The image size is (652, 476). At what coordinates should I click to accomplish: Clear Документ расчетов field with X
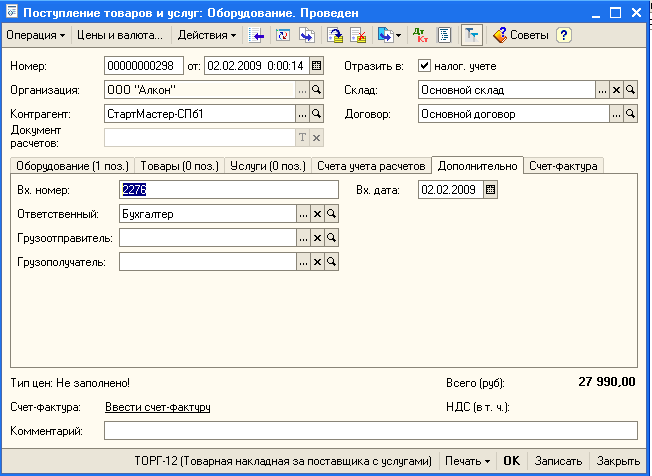[x=316, y=138]
